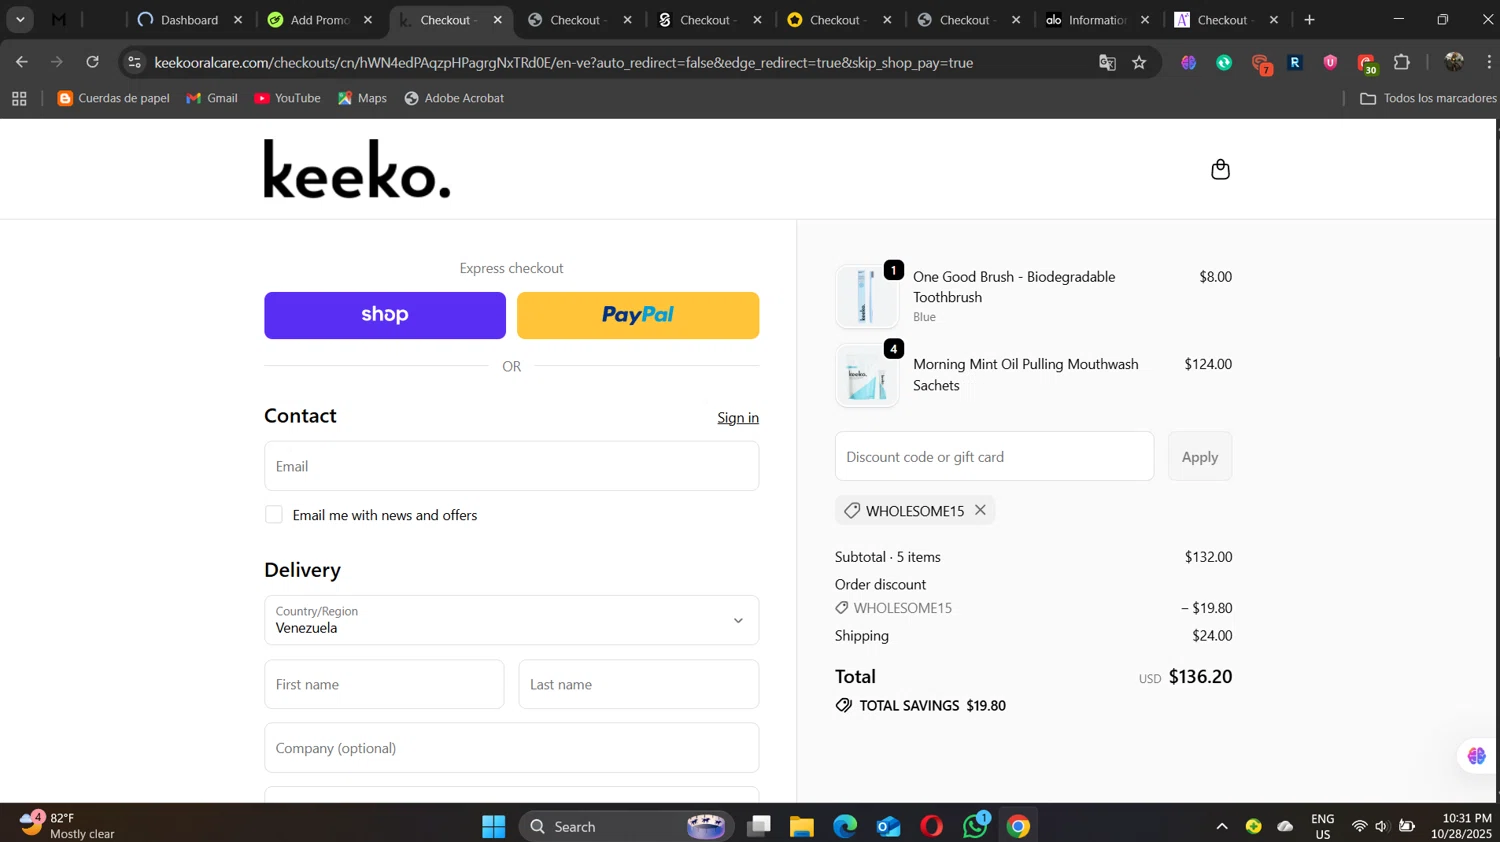1500x842 pixels.
Task: Close the Dashboard tab
Action: [x=238, y=20]
